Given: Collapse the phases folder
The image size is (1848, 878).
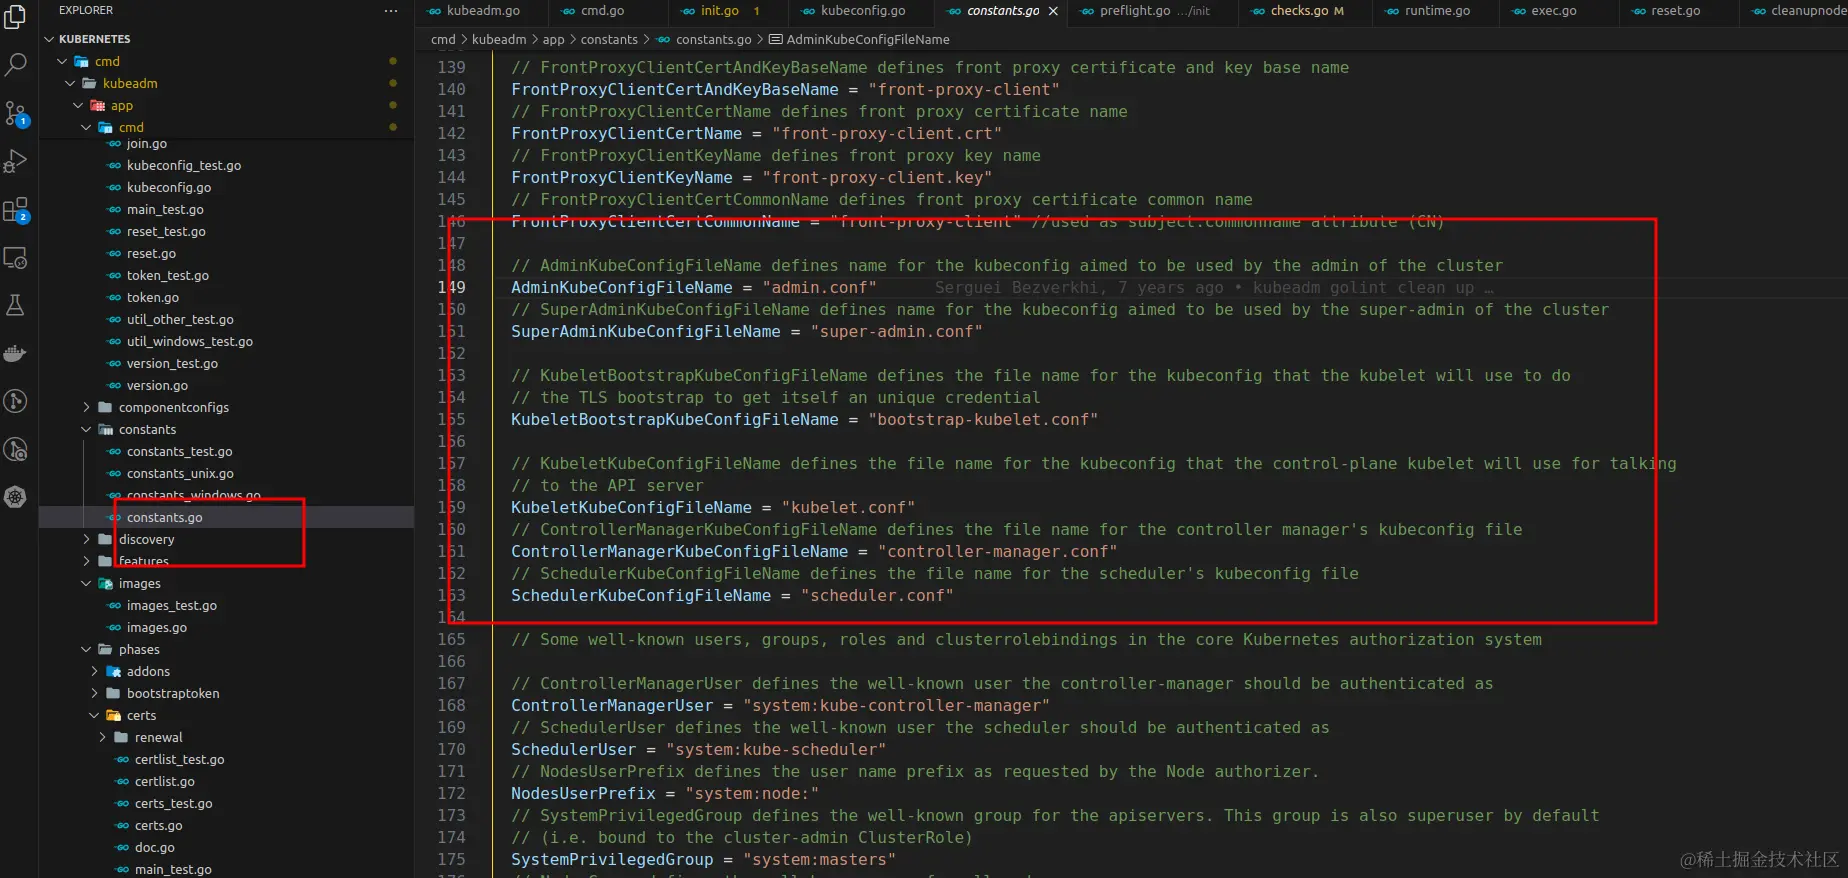Looking at the screenshot, I should coord(139,649).
